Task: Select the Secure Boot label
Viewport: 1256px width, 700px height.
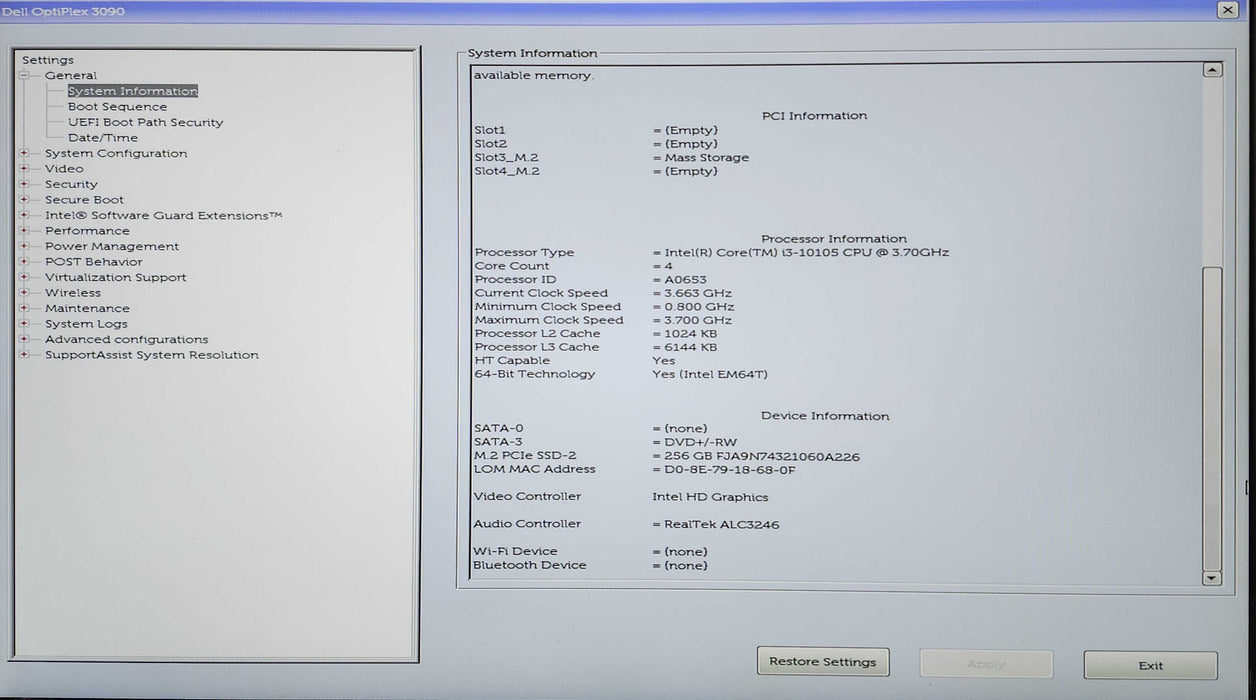Action: tap(84, 200)
